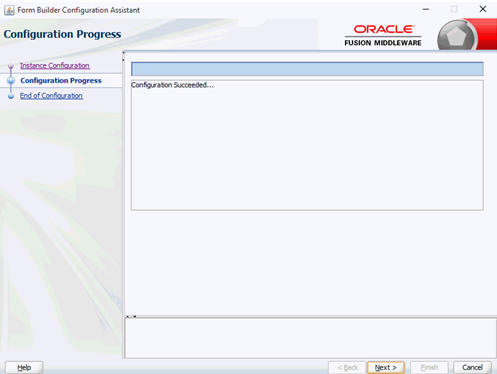Screen dimensions: 497x374
Task: Click the collapse arrows above the bottom pane
Action: click(131, 316)
